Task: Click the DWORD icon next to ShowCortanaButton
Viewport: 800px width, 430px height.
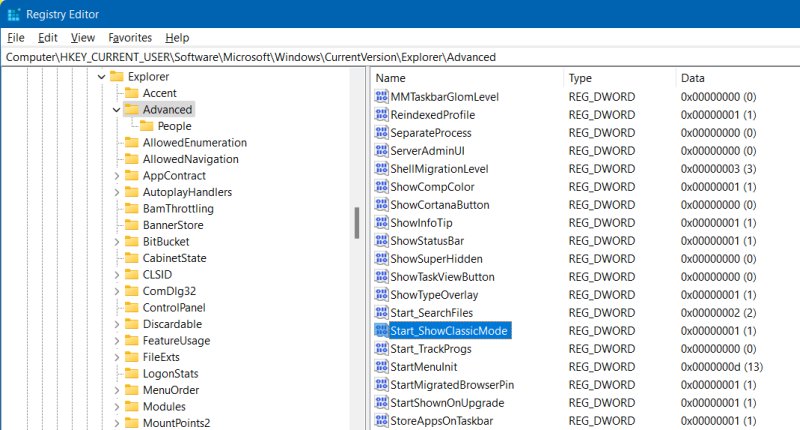Action: (x=381, y=205)
